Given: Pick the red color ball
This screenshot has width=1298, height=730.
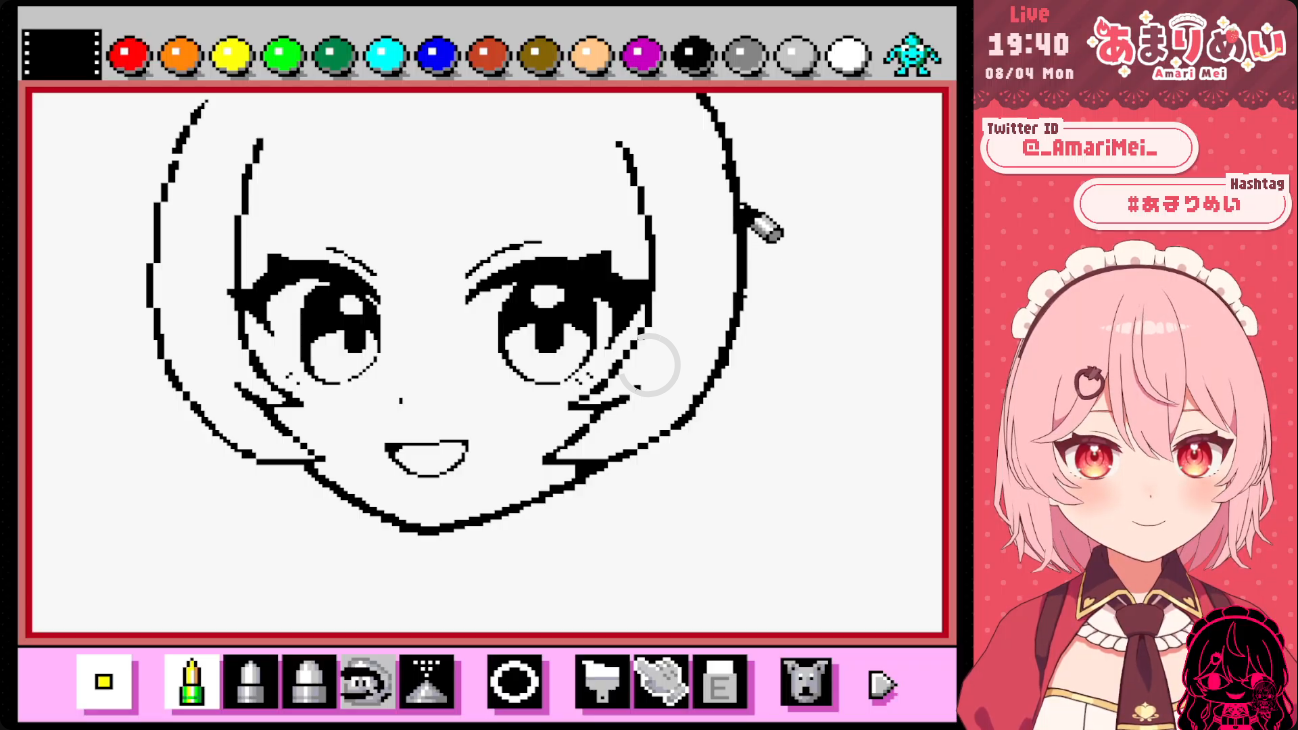Looking at the screenshot, I should 128,55.
